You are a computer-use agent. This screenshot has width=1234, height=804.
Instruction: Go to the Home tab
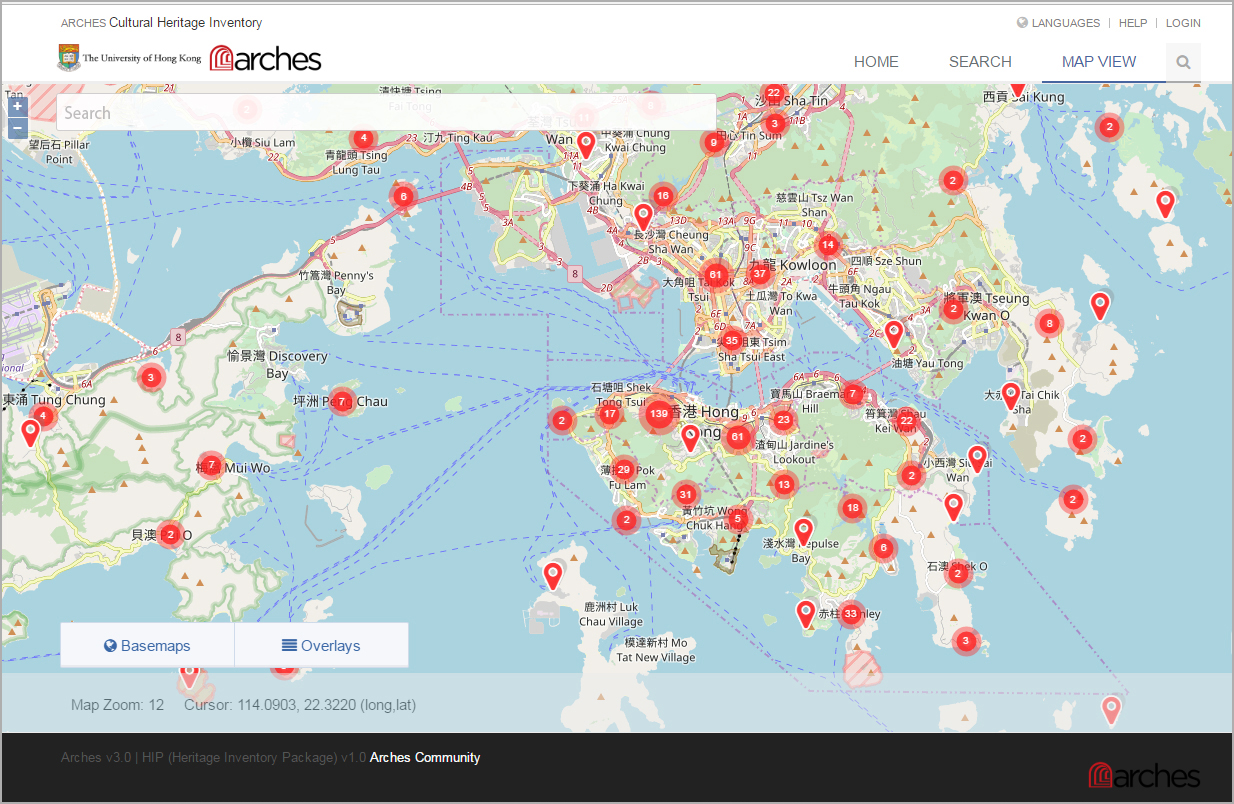click(x=876, y=62)
